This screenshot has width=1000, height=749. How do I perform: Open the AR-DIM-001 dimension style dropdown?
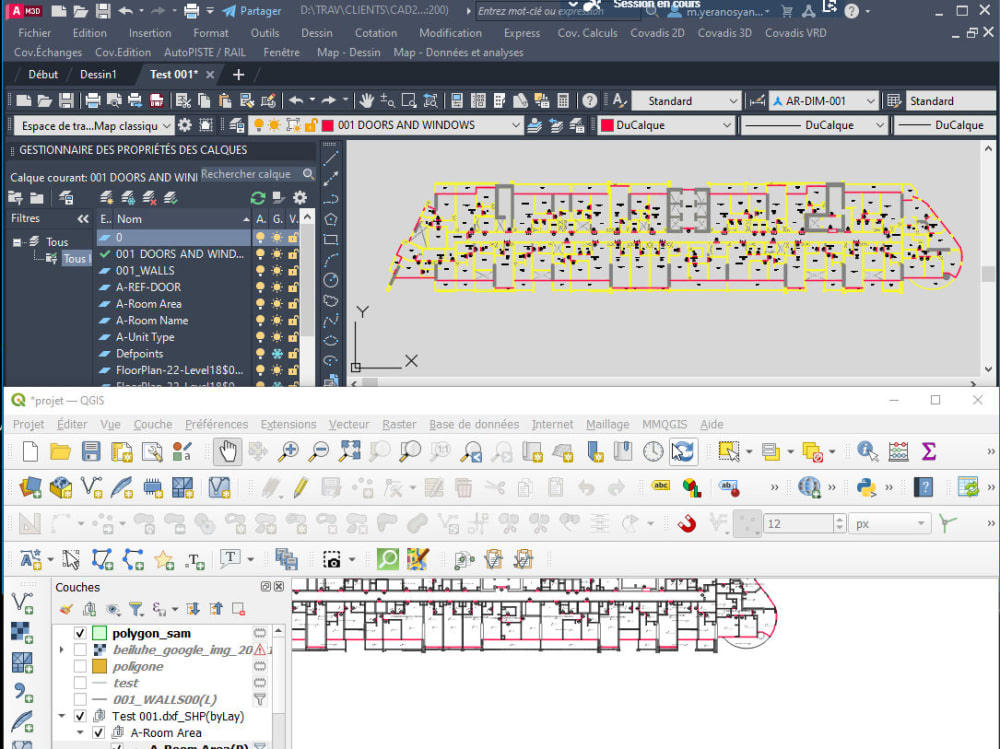tap(871, 101)
